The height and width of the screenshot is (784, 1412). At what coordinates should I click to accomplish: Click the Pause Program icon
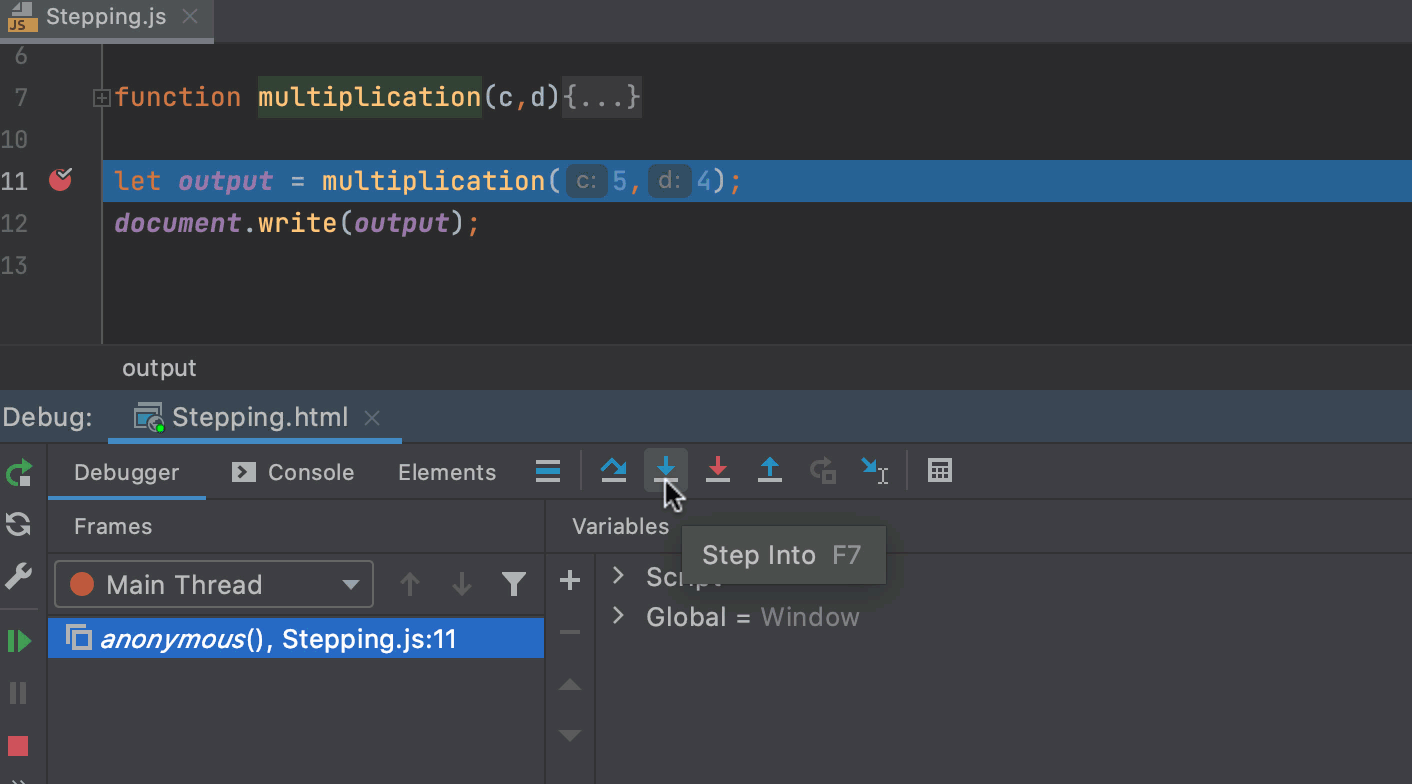(x=19, y=693)
